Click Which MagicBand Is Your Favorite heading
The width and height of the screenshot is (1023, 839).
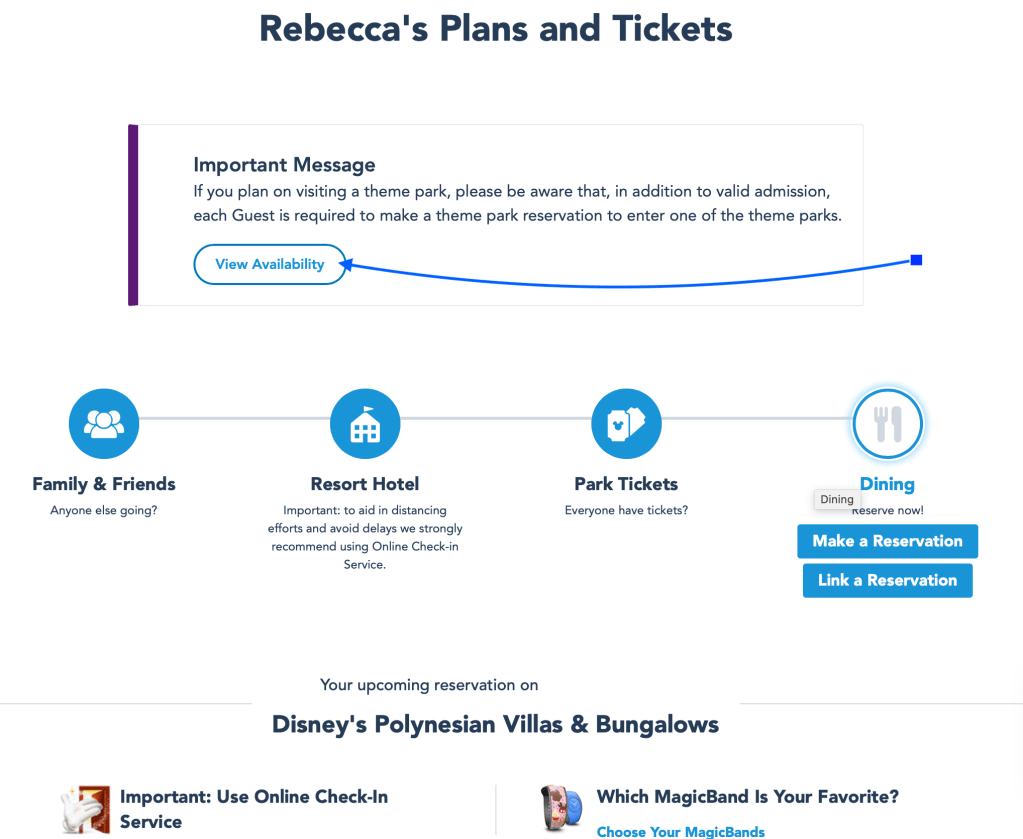click(x=747, y=796)
